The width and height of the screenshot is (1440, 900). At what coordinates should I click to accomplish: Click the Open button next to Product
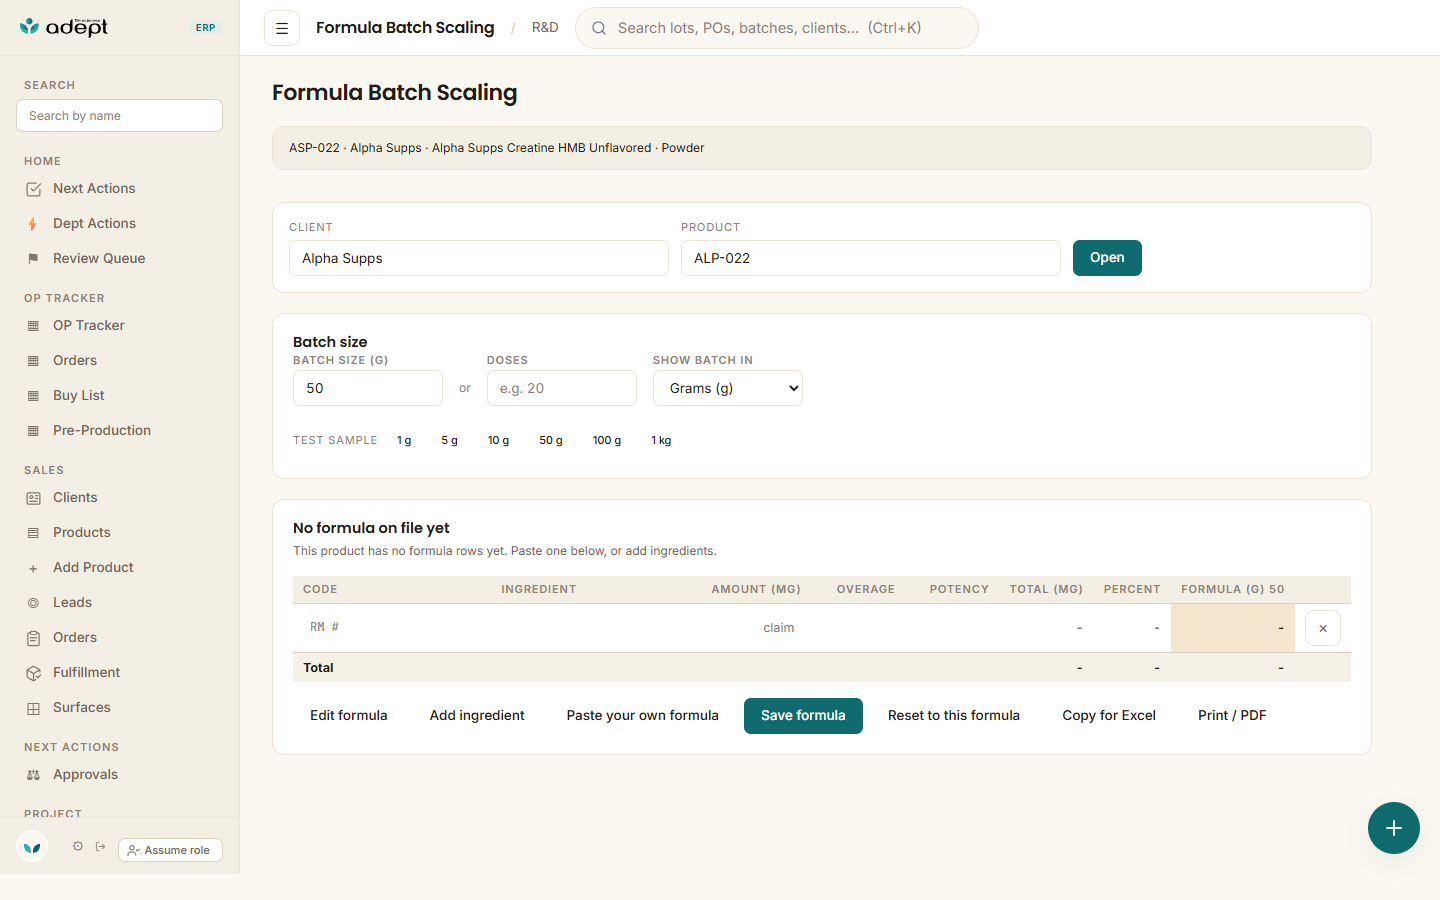(1107, 258)
